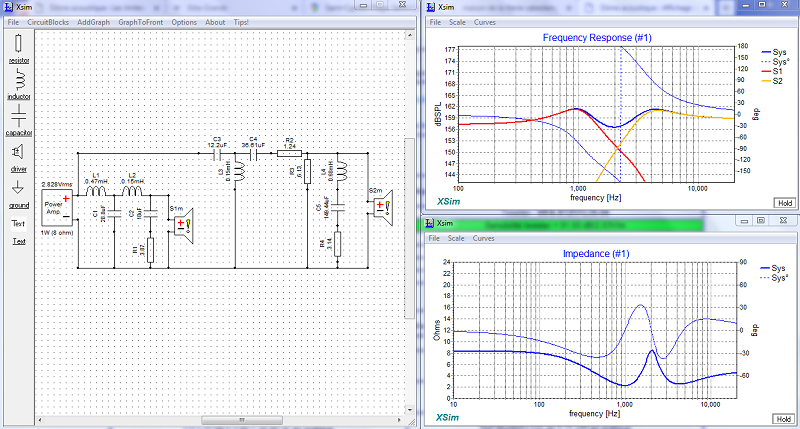Viewport: 800px width, 429px height.
Task: Select inductor L2 0.15mH in schematic
Action: pos(133,191)
